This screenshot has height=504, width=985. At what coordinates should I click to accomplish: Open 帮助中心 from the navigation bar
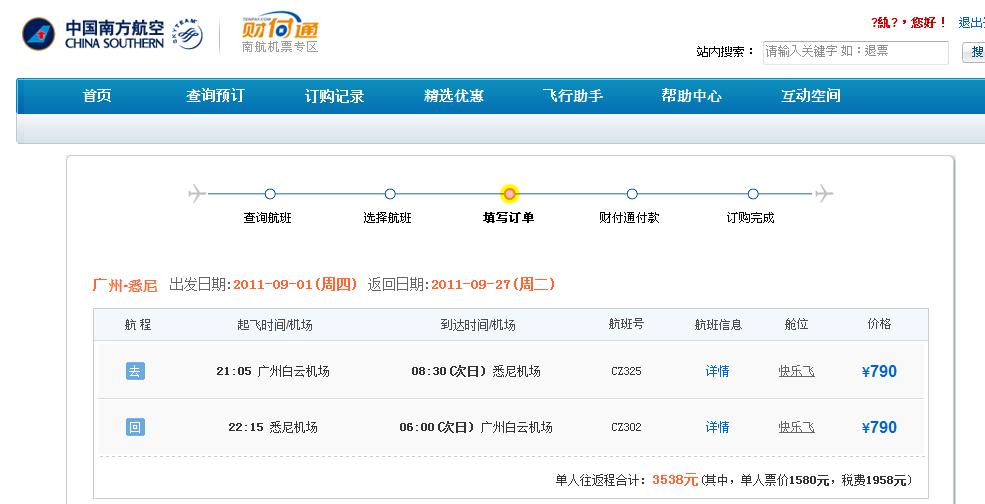[691, 96]
